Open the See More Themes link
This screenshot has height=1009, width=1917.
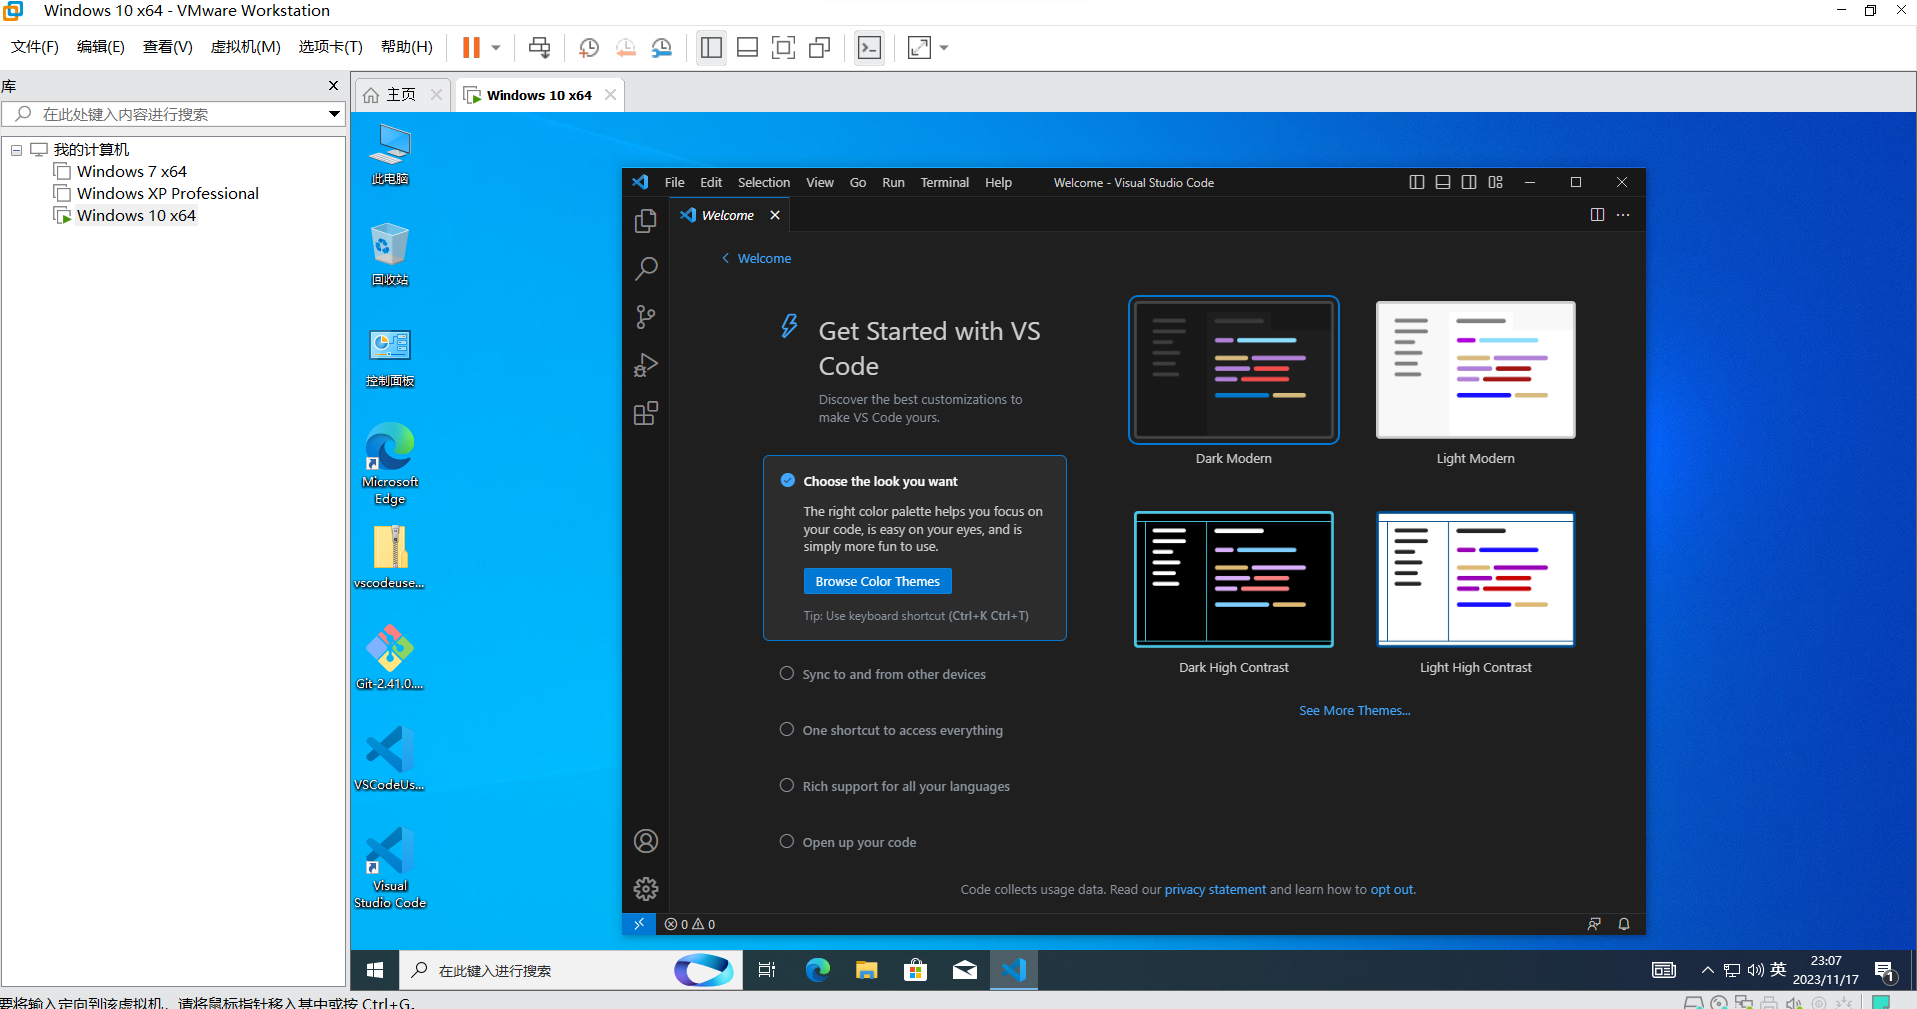point(1355,710)
